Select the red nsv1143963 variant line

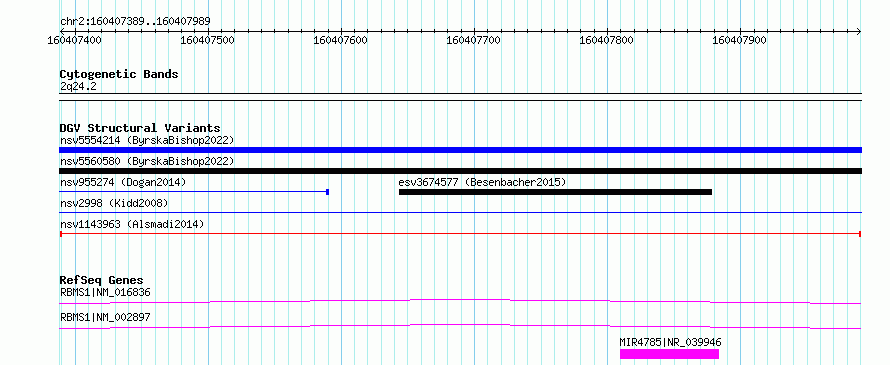[x=460, y=234]
